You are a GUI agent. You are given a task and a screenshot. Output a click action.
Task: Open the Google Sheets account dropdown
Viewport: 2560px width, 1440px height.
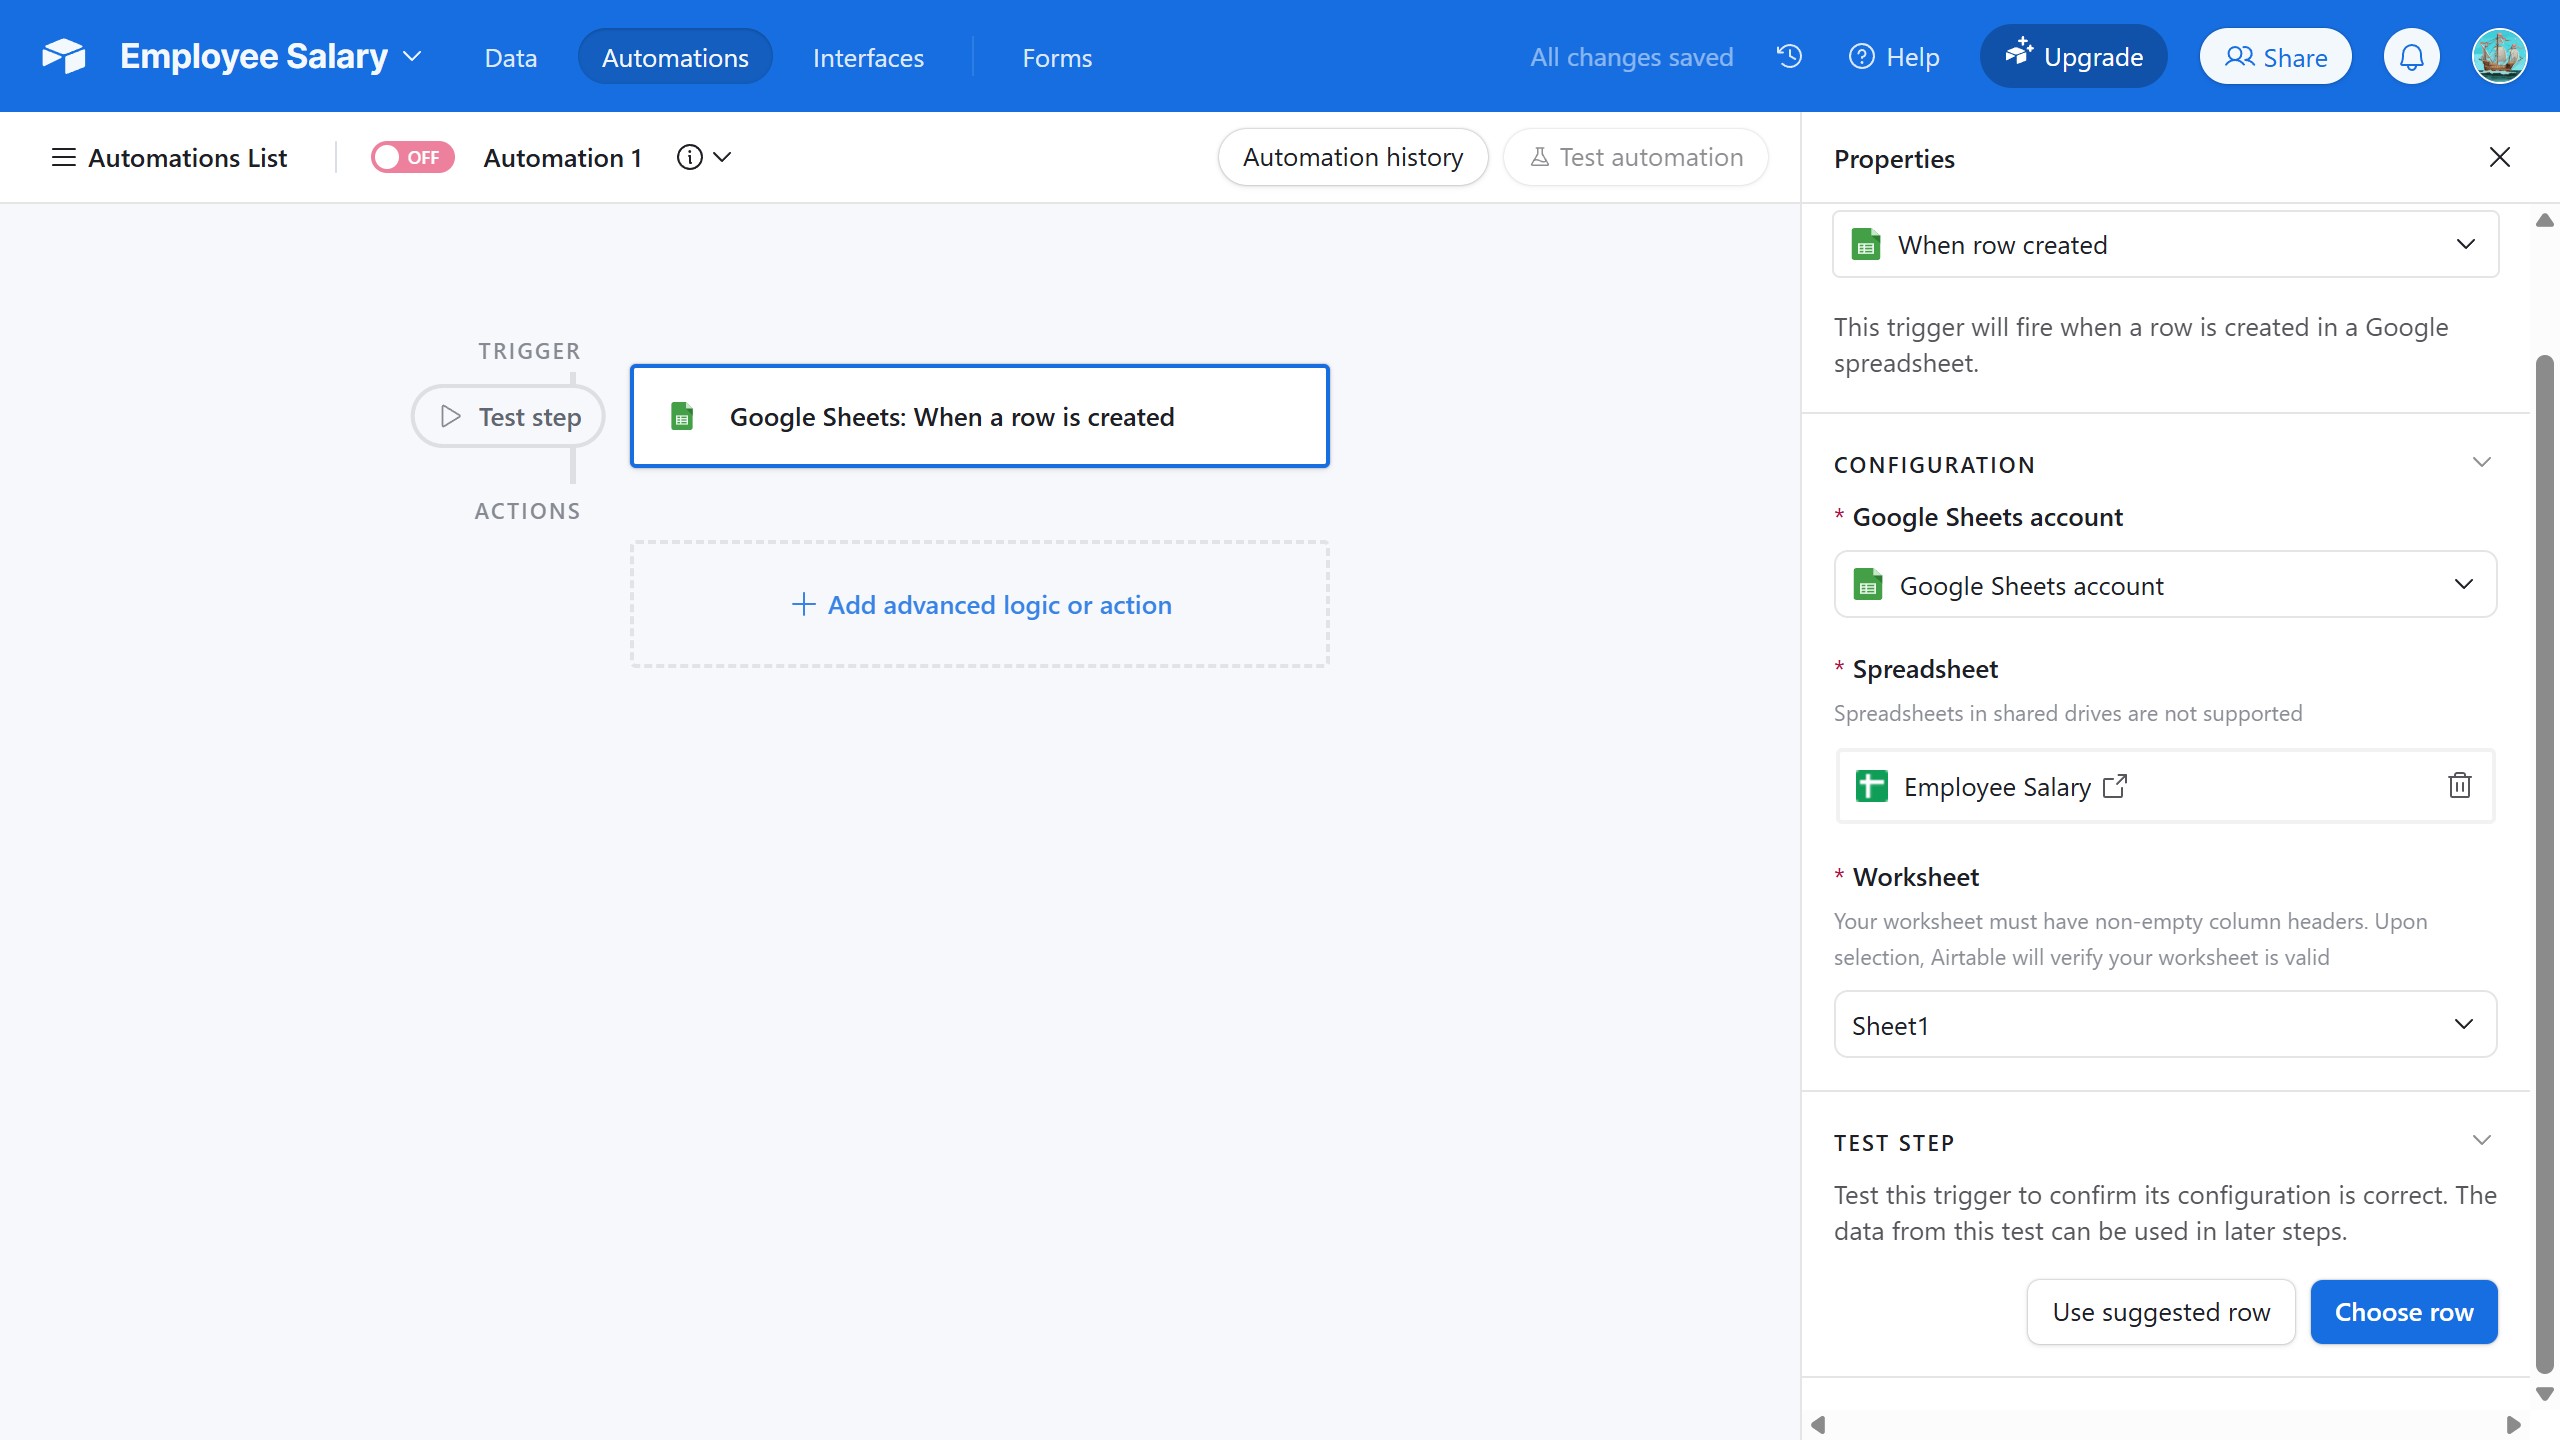(2165, 584)
